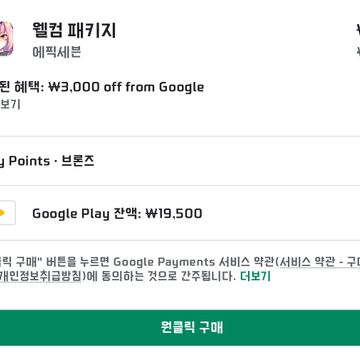Viewport: 360px width, 360px height.
Task: Open the ₩3,000 off from Google benefit
Action: tap(126, 87)
